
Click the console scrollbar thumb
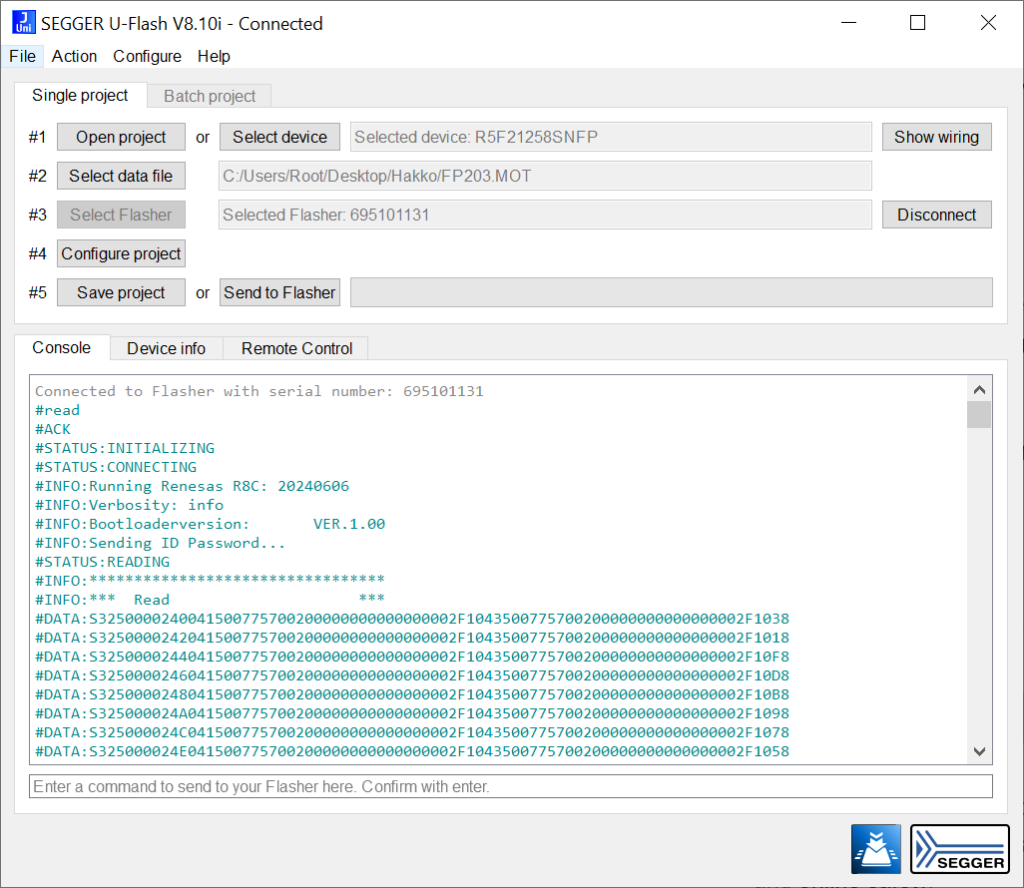[x=979, y=415]
